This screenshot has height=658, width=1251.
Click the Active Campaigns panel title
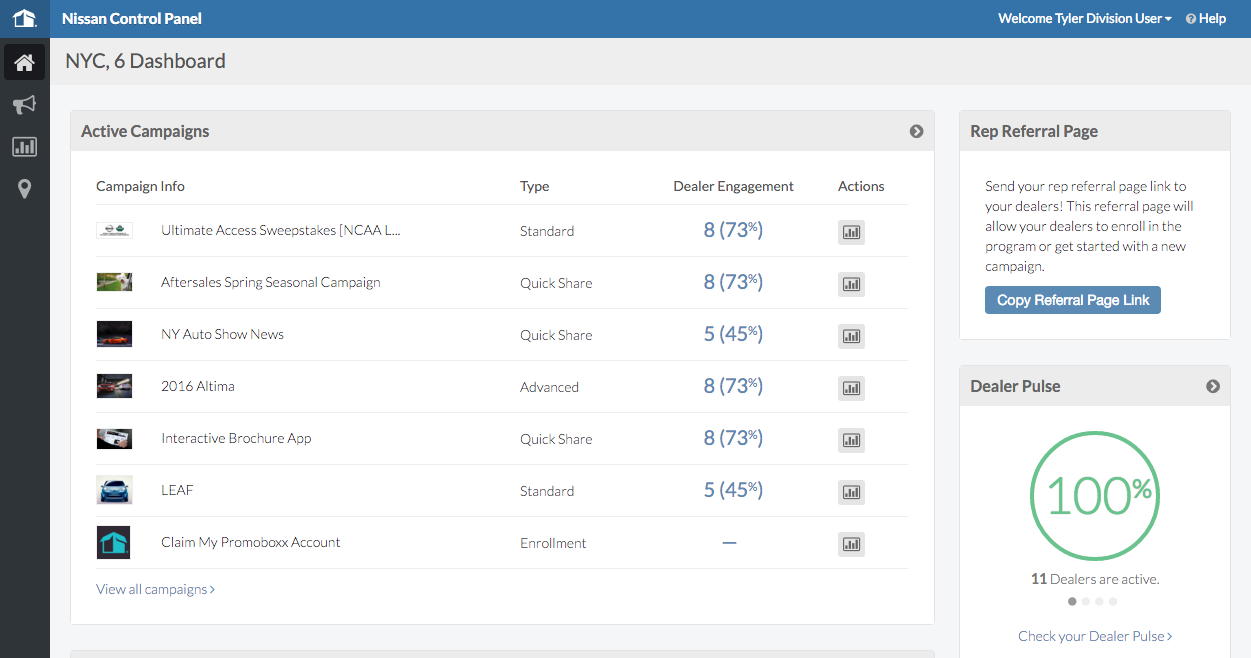coord(145,131)
